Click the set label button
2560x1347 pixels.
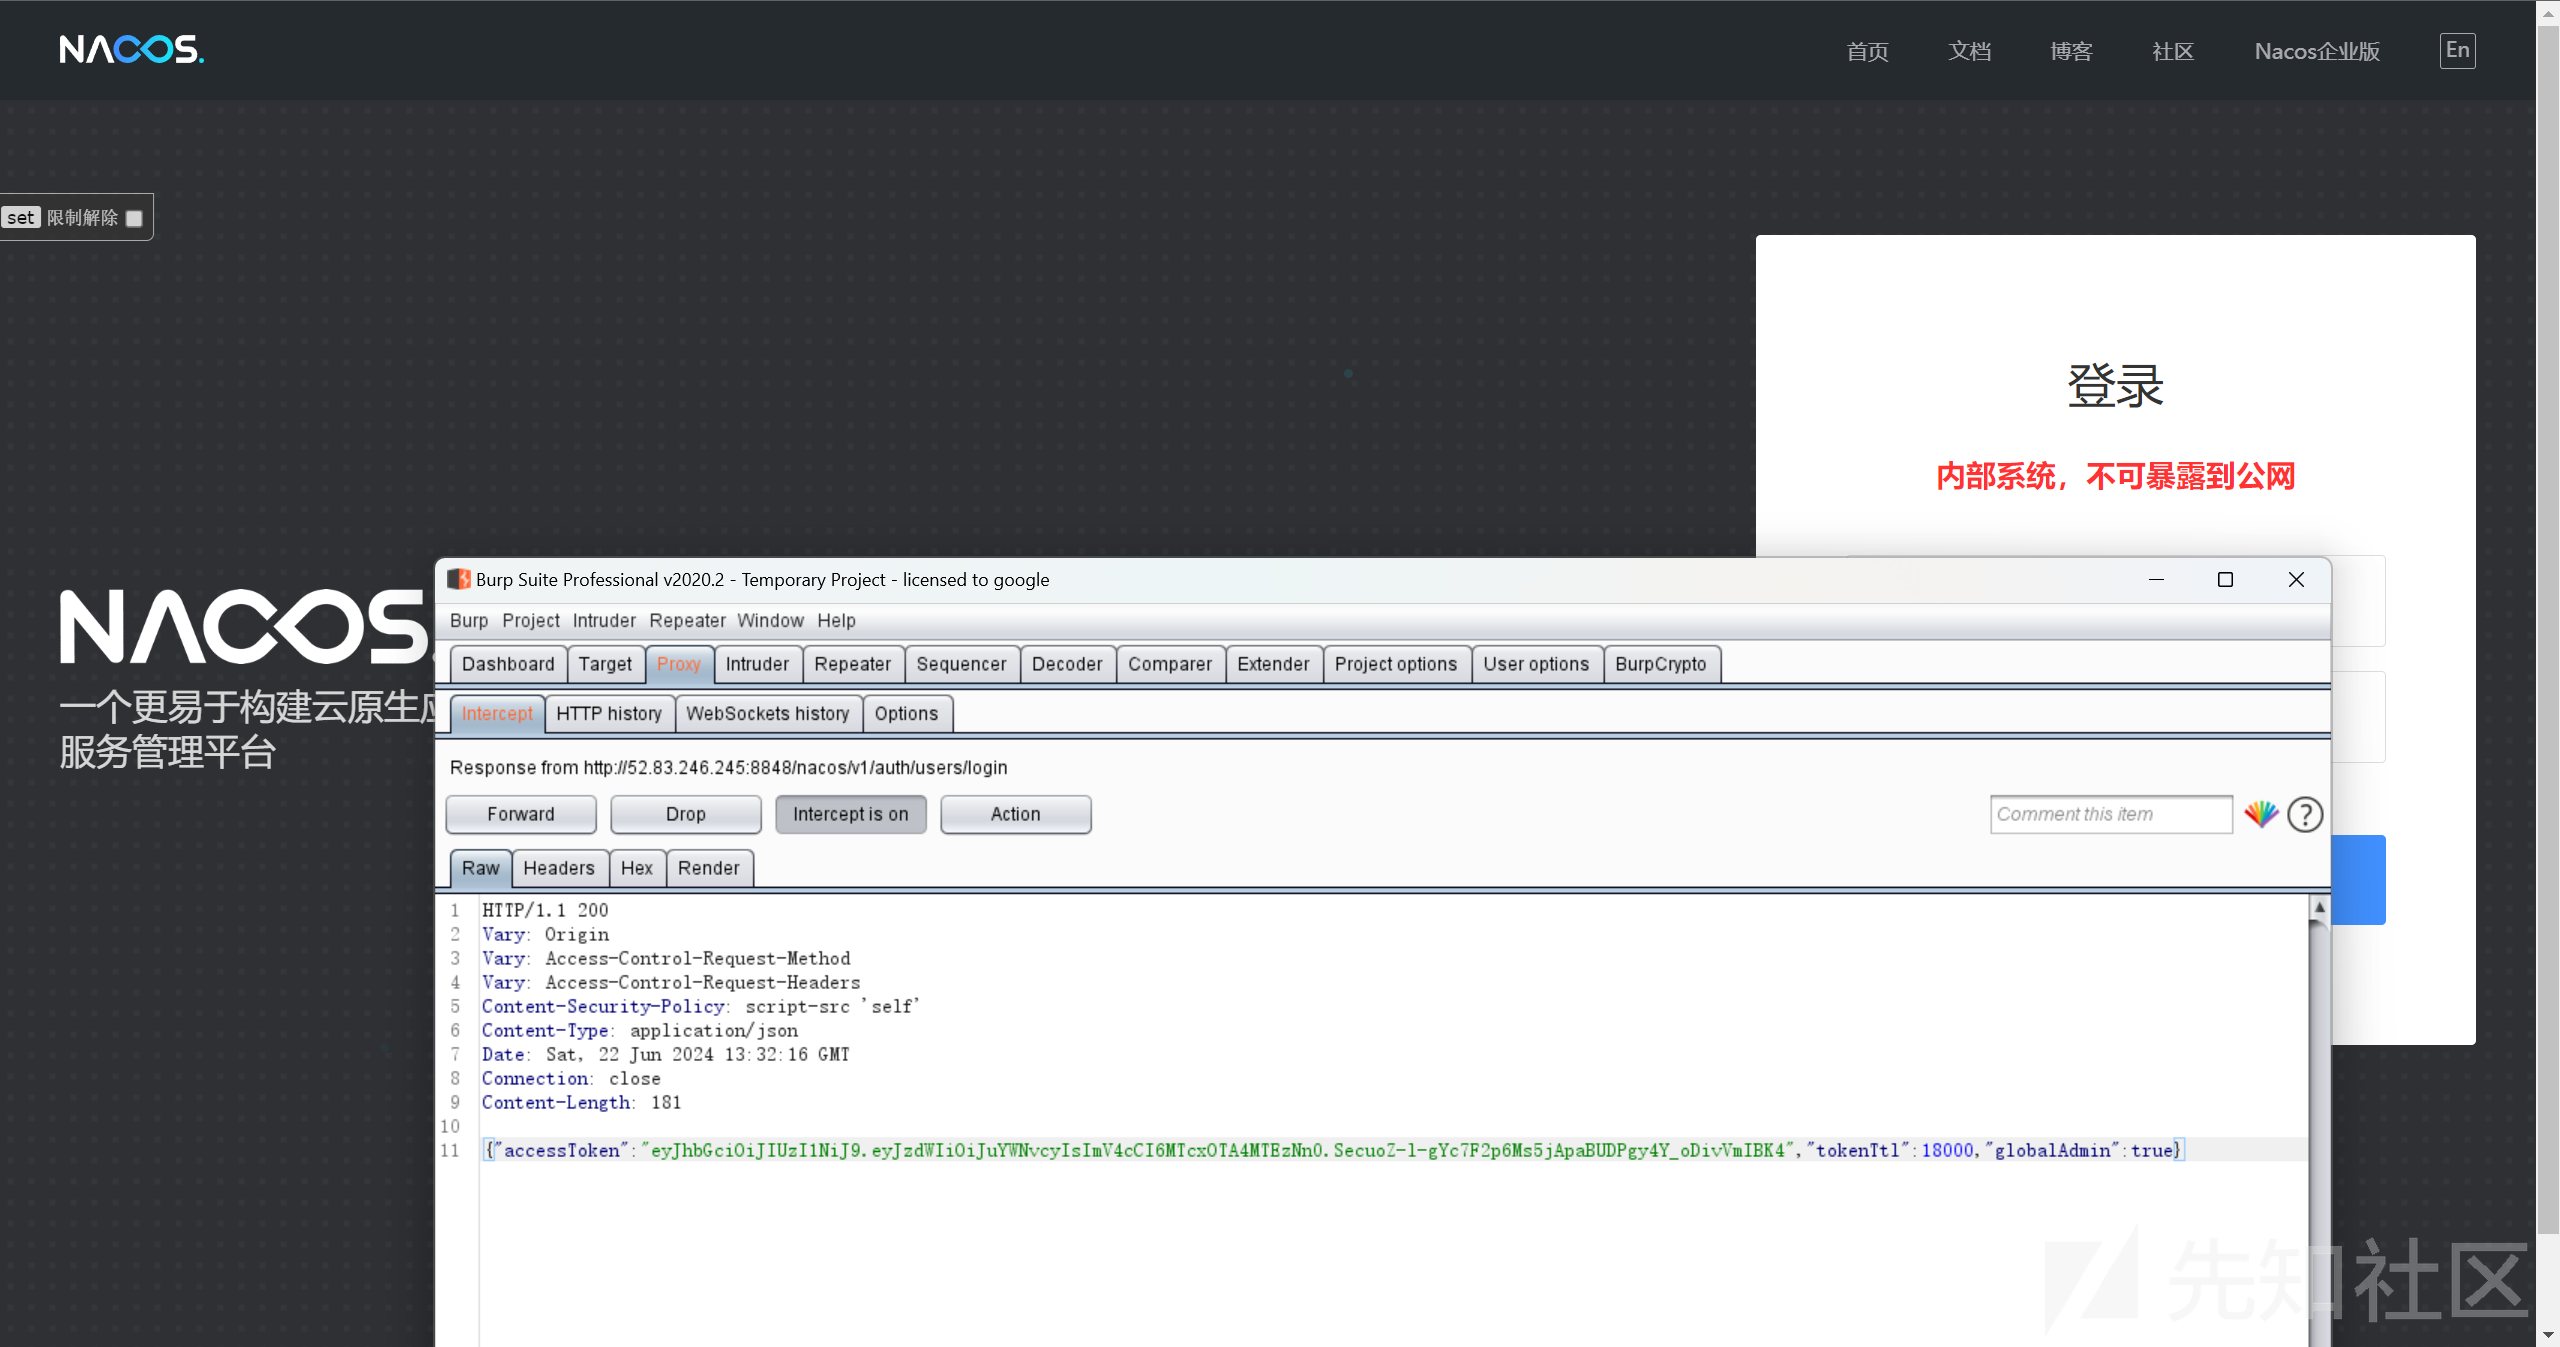pos(20,217)
